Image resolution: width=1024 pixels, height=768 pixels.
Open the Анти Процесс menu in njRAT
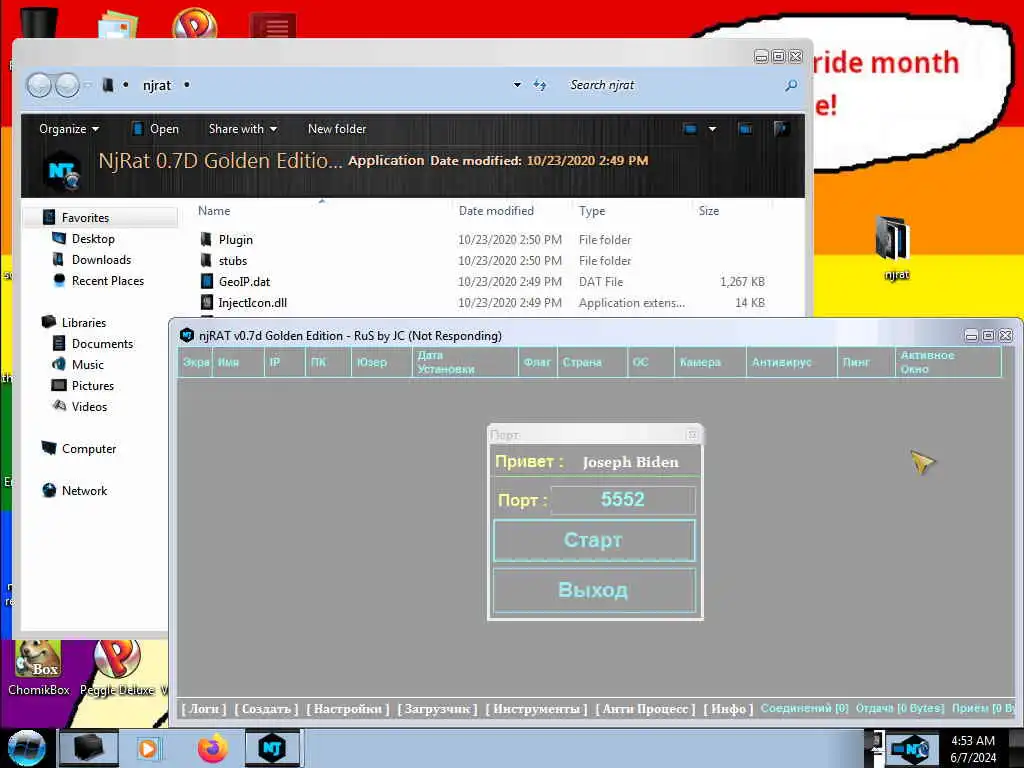(x=645, y=709)
